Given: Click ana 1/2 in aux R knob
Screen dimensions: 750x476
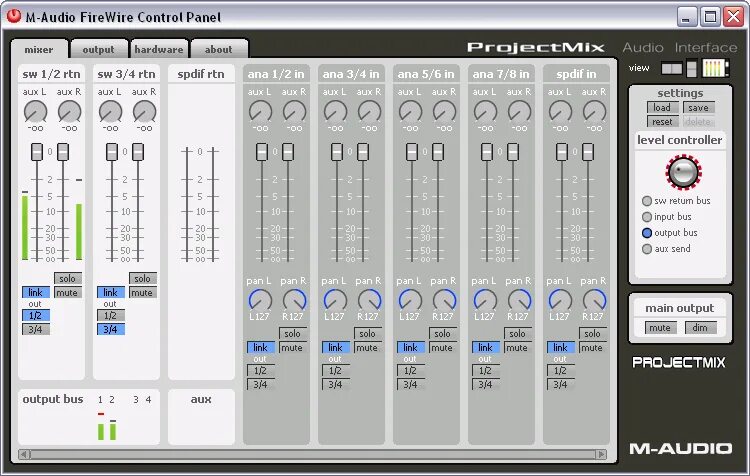Looking at the screenshot, I should tap(295, 112).
